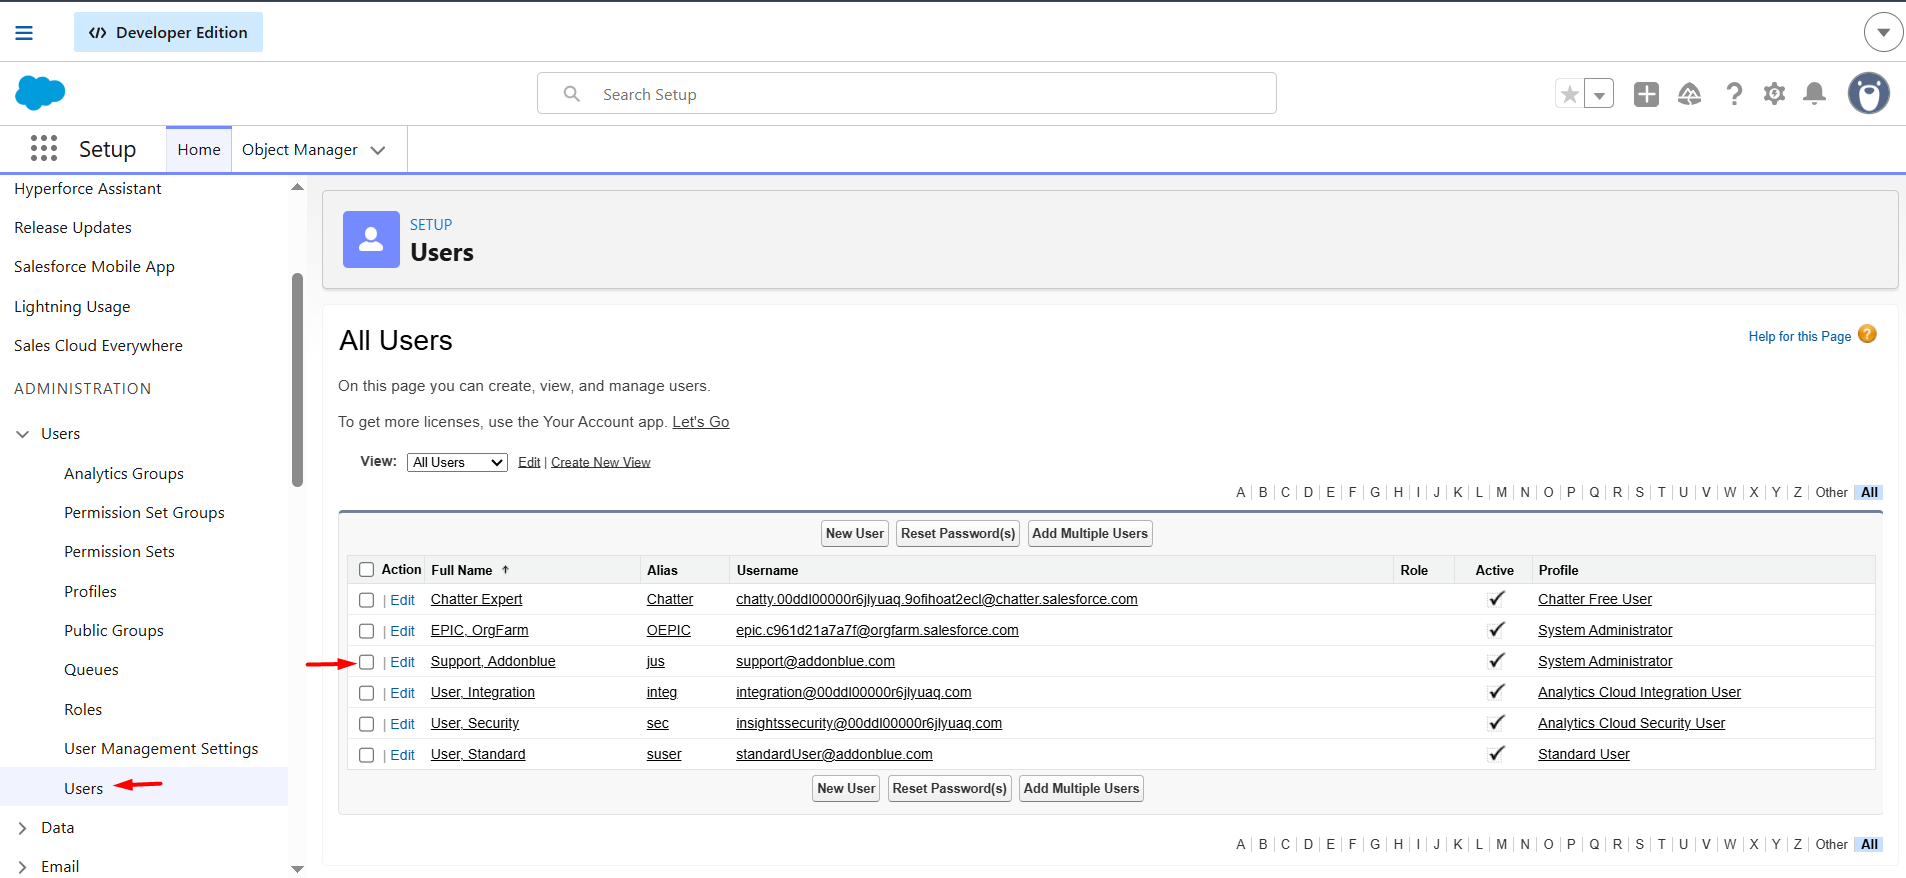Filter users by letter S in top index
This screenshot has height=878, width=1906.
1640,492
